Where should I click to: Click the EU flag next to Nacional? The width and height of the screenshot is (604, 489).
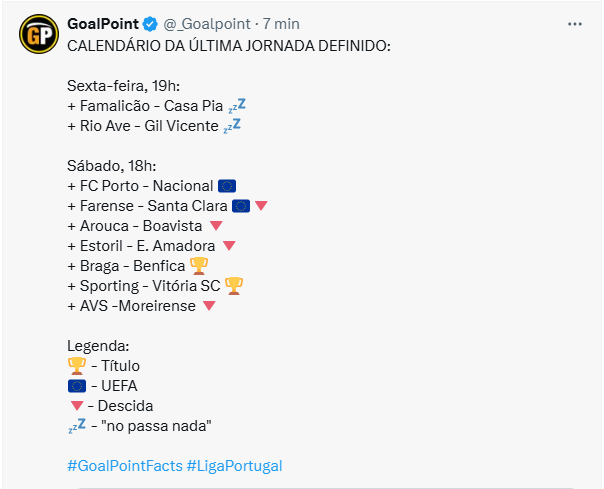(226, 186)
